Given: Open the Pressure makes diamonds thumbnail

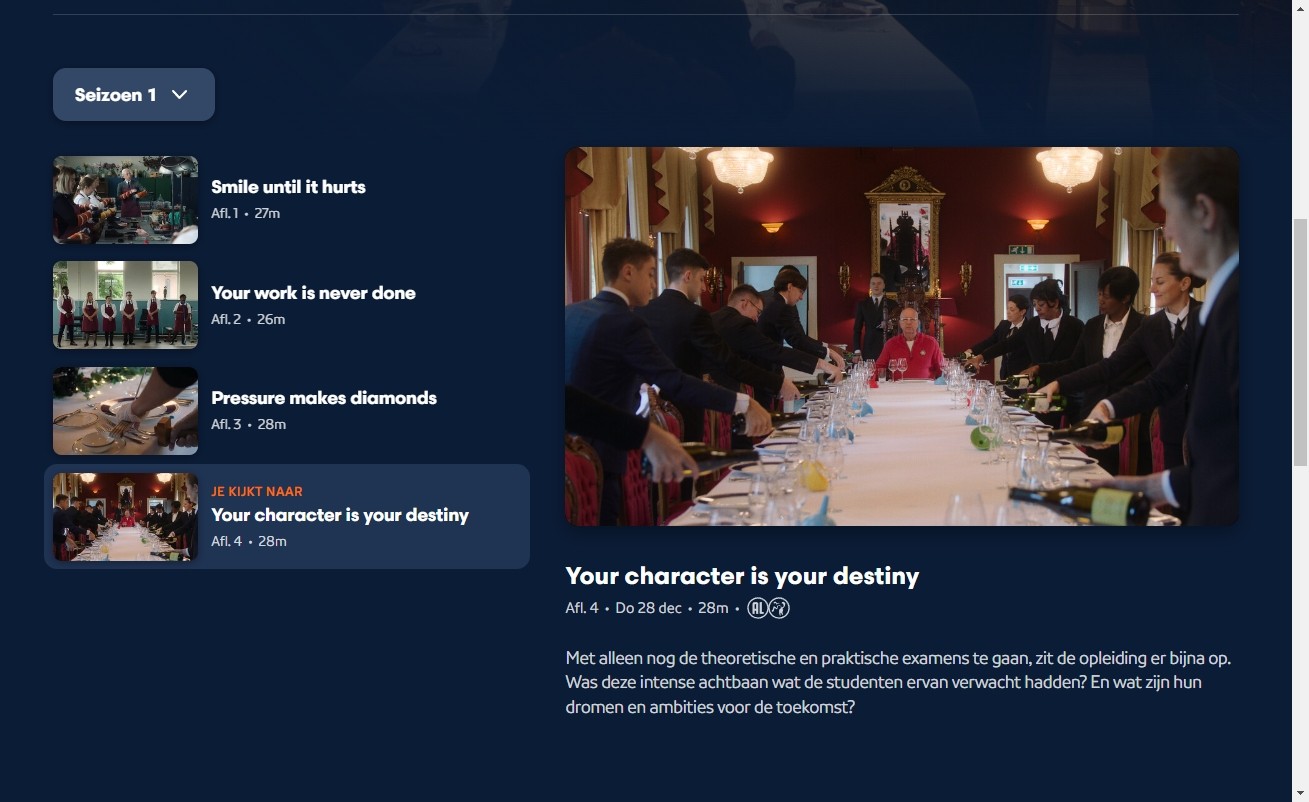Looking at the screenshot, I should tap(125, 411).
